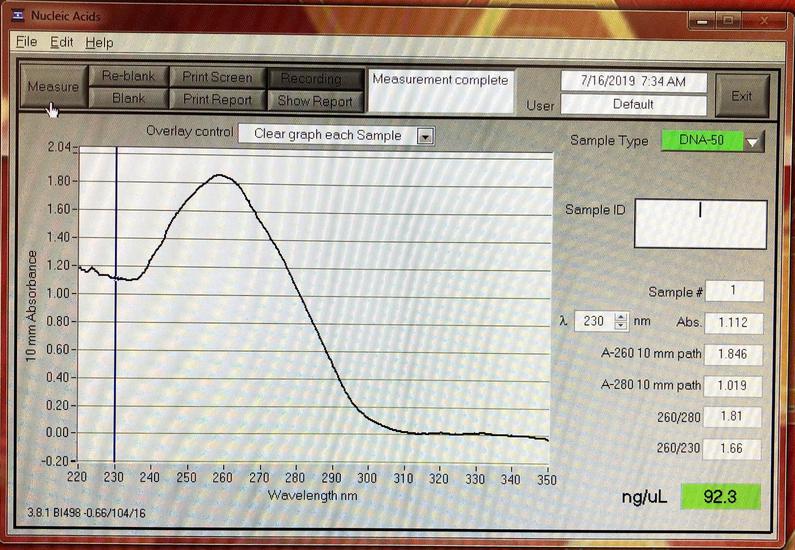Click the wavelength stepper arrows
The width and height of the screenshot is (795, 550).
click(621, 322)
